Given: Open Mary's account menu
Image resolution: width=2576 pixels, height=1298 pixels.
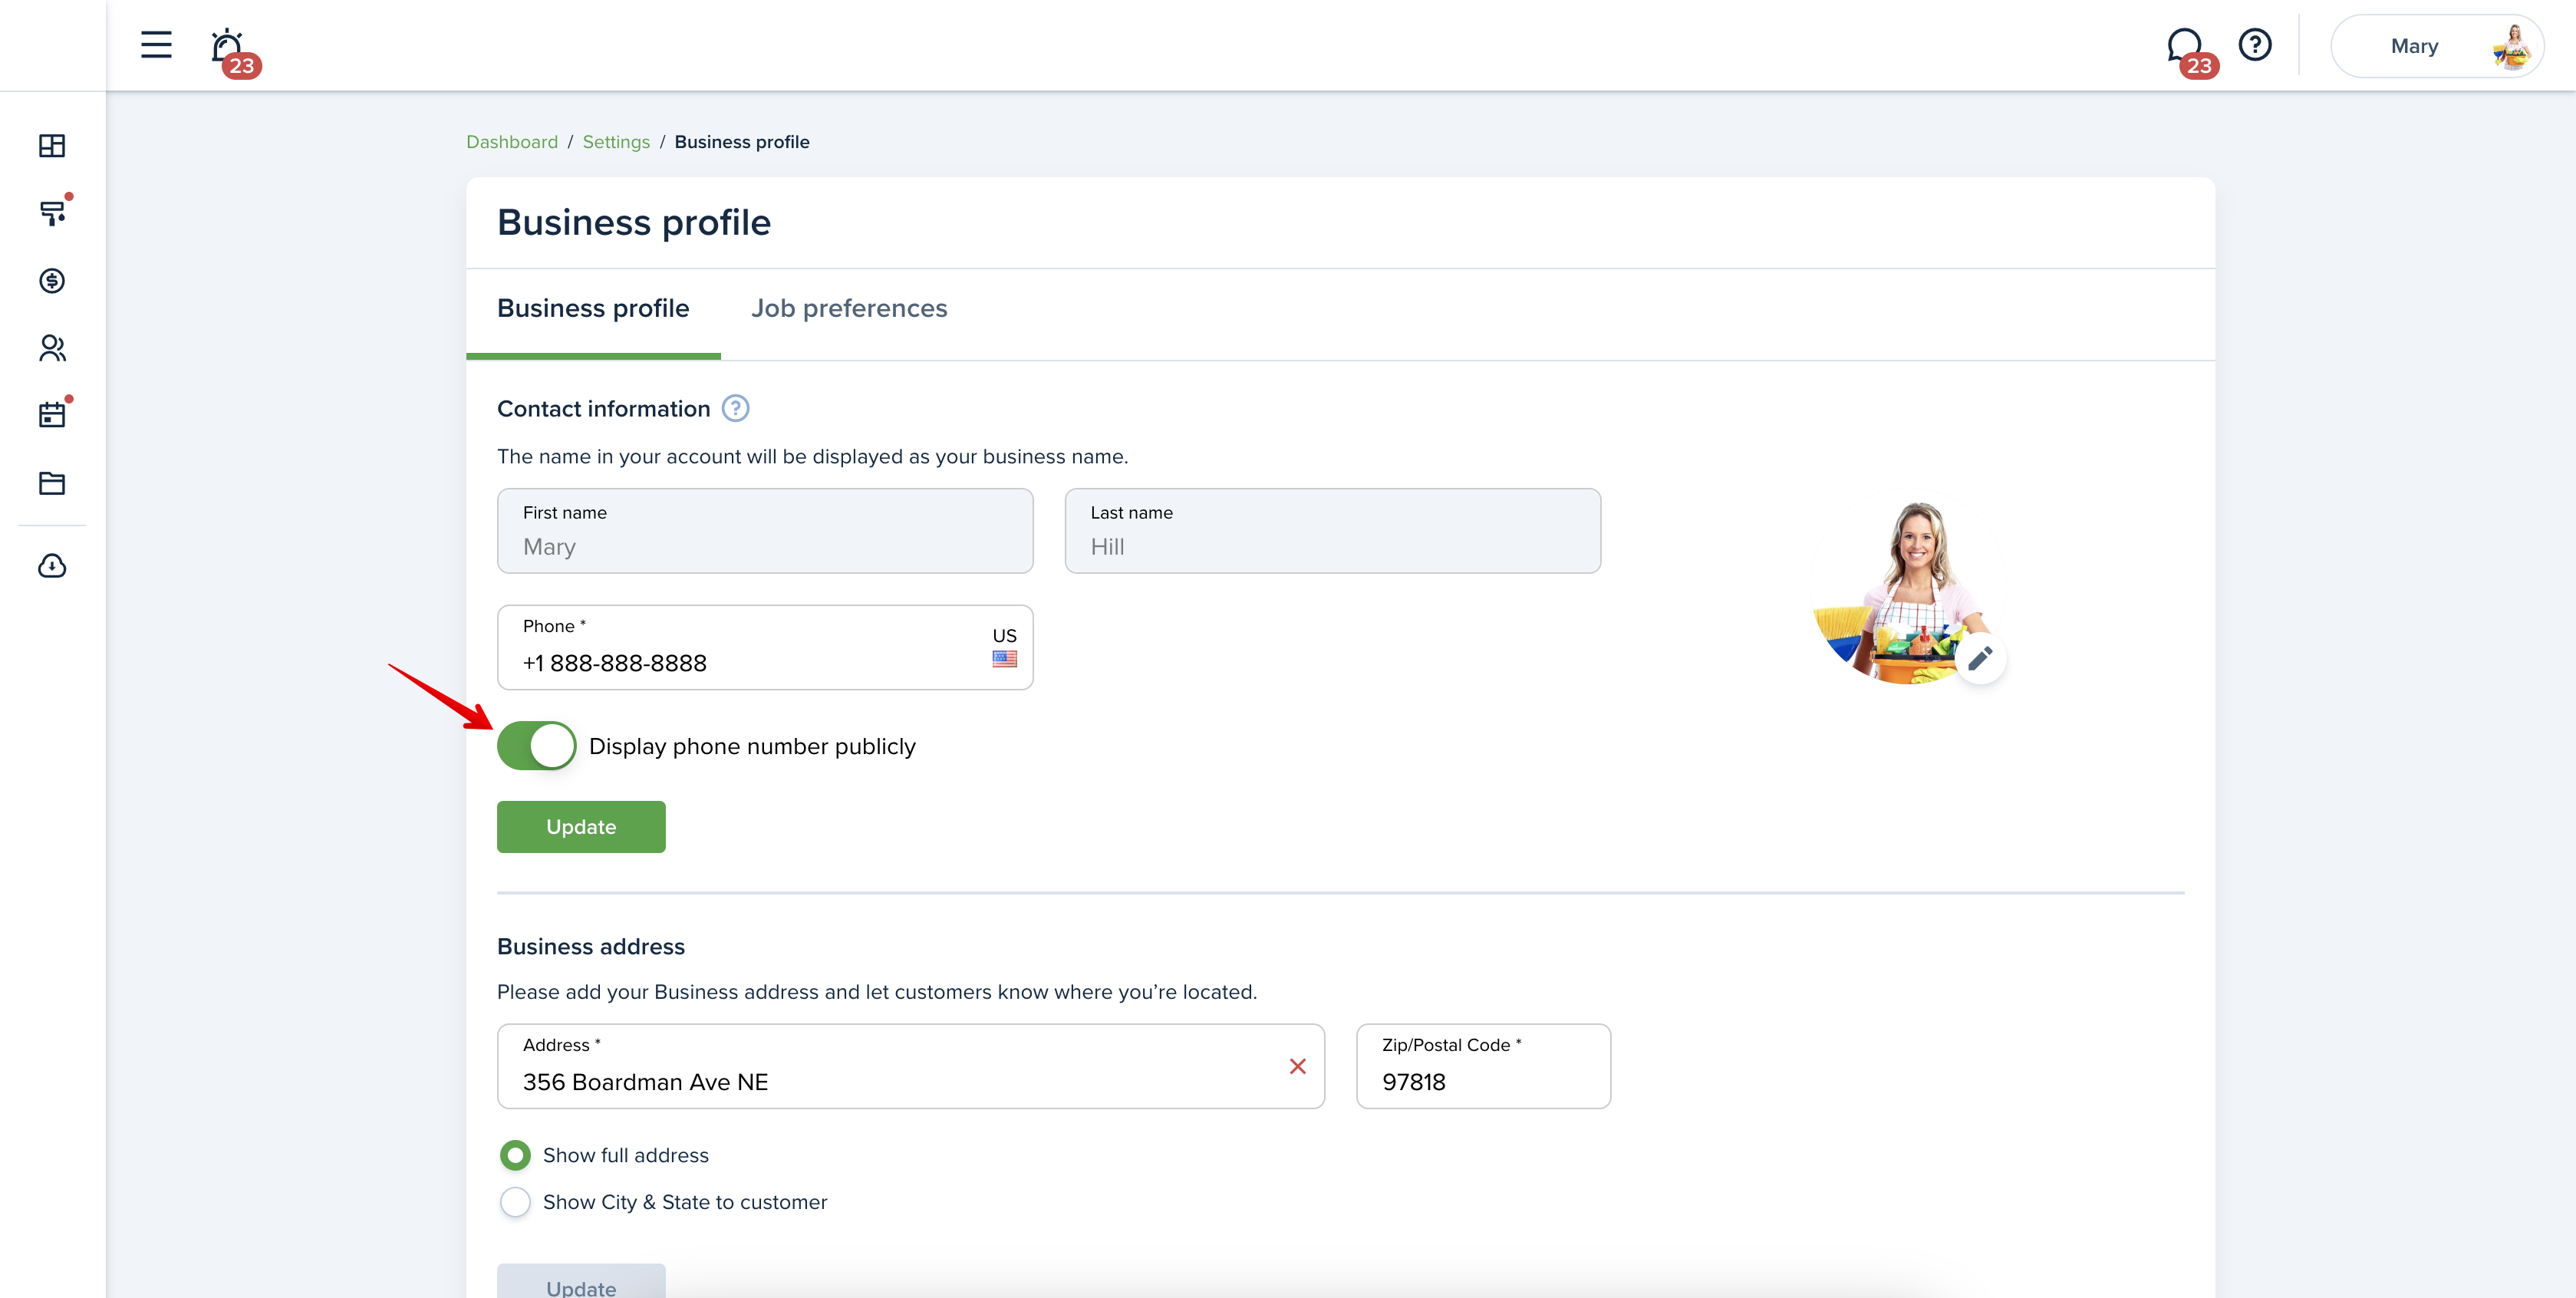Looking at the screenshot, I should 2436,46.
